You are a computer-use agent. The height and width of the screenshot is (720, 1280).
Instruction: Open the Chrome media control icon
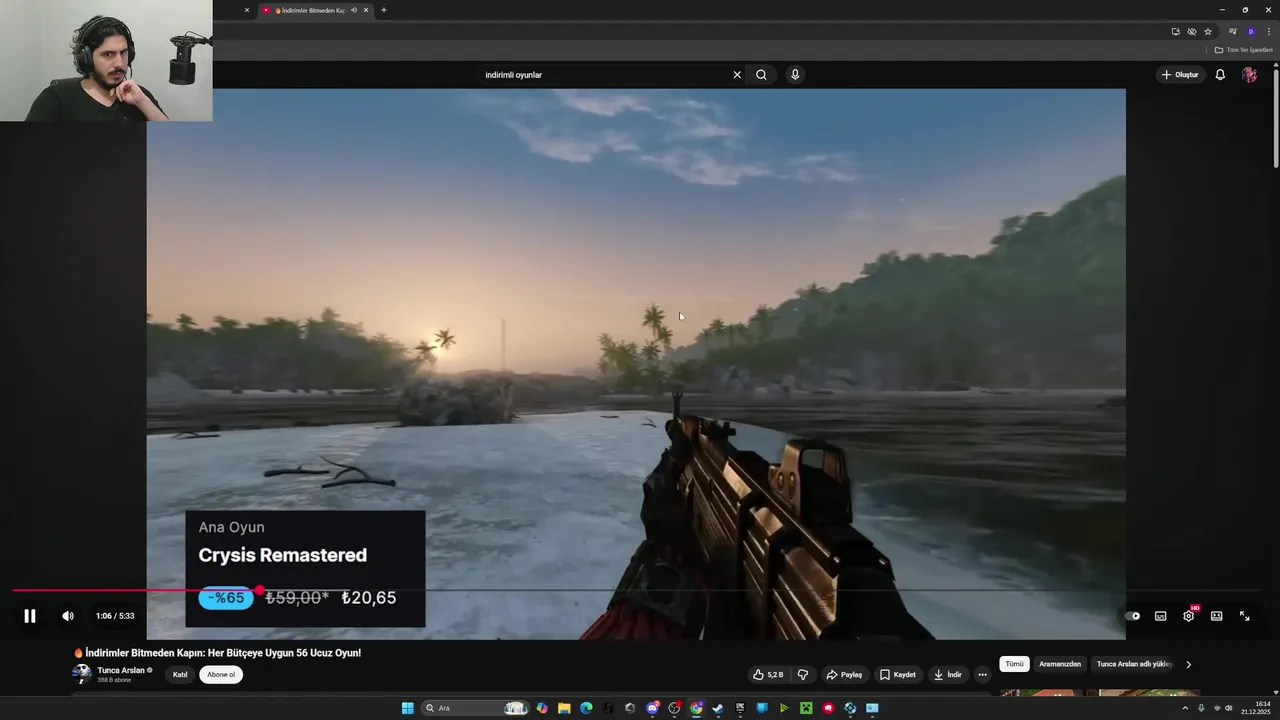(x=1233, y=32)
